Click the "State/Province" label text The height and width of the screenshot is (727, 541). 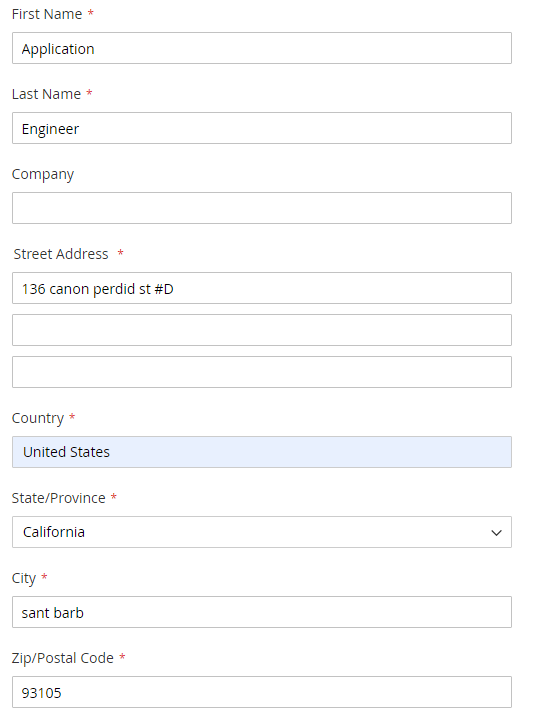coord(58,498)
